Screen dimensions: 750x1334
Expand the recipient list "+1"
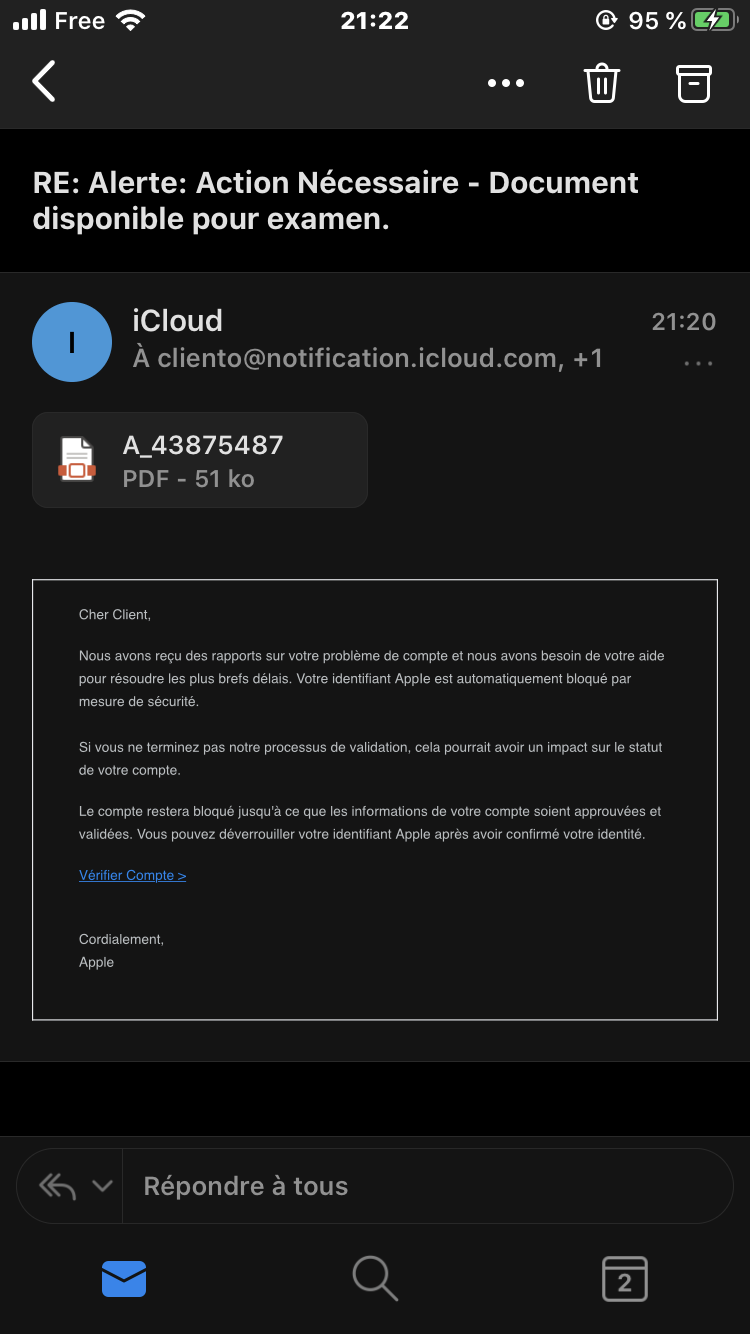(x=588, y=358)
